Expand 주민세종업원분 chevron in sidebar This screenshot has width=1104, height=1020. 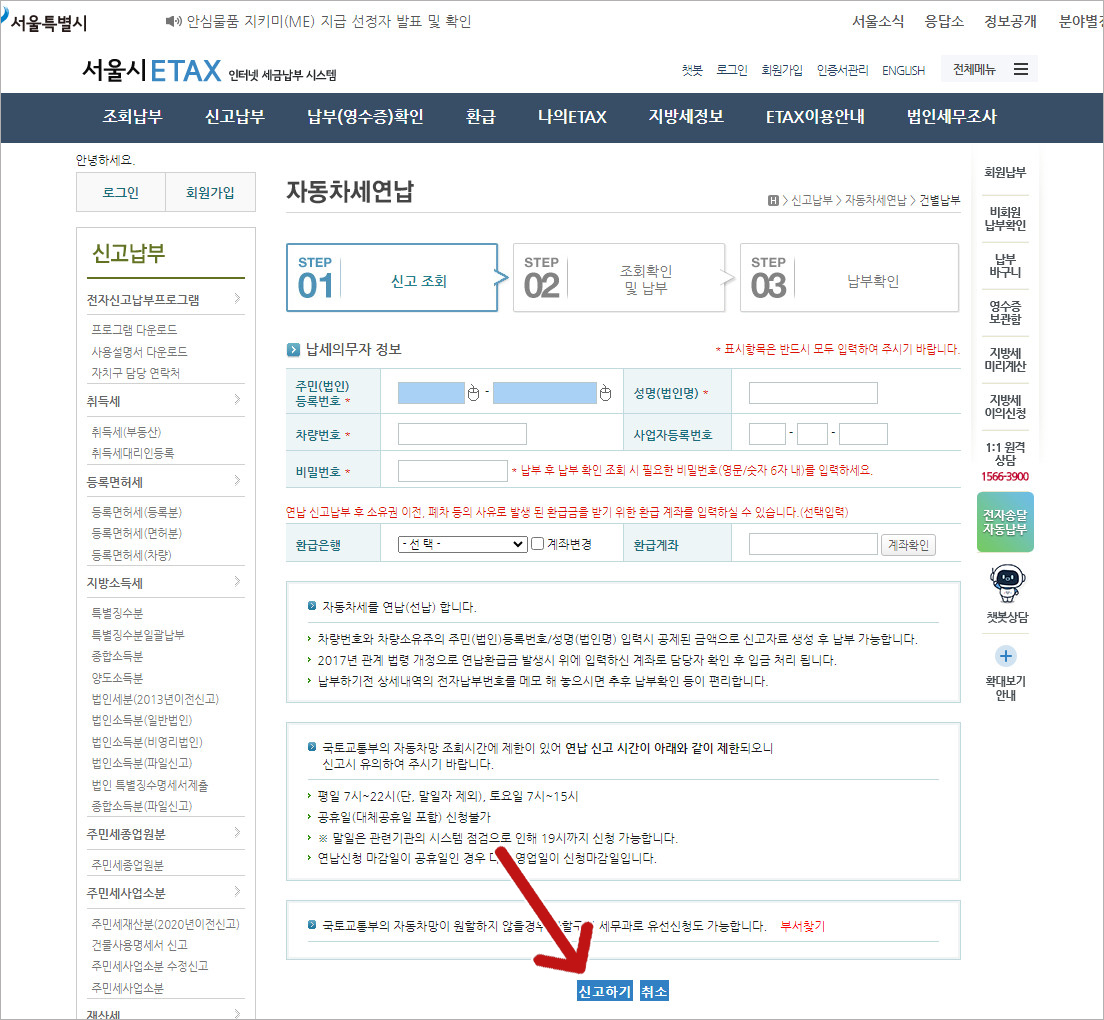pyautogui.click(x=237, y=833)
